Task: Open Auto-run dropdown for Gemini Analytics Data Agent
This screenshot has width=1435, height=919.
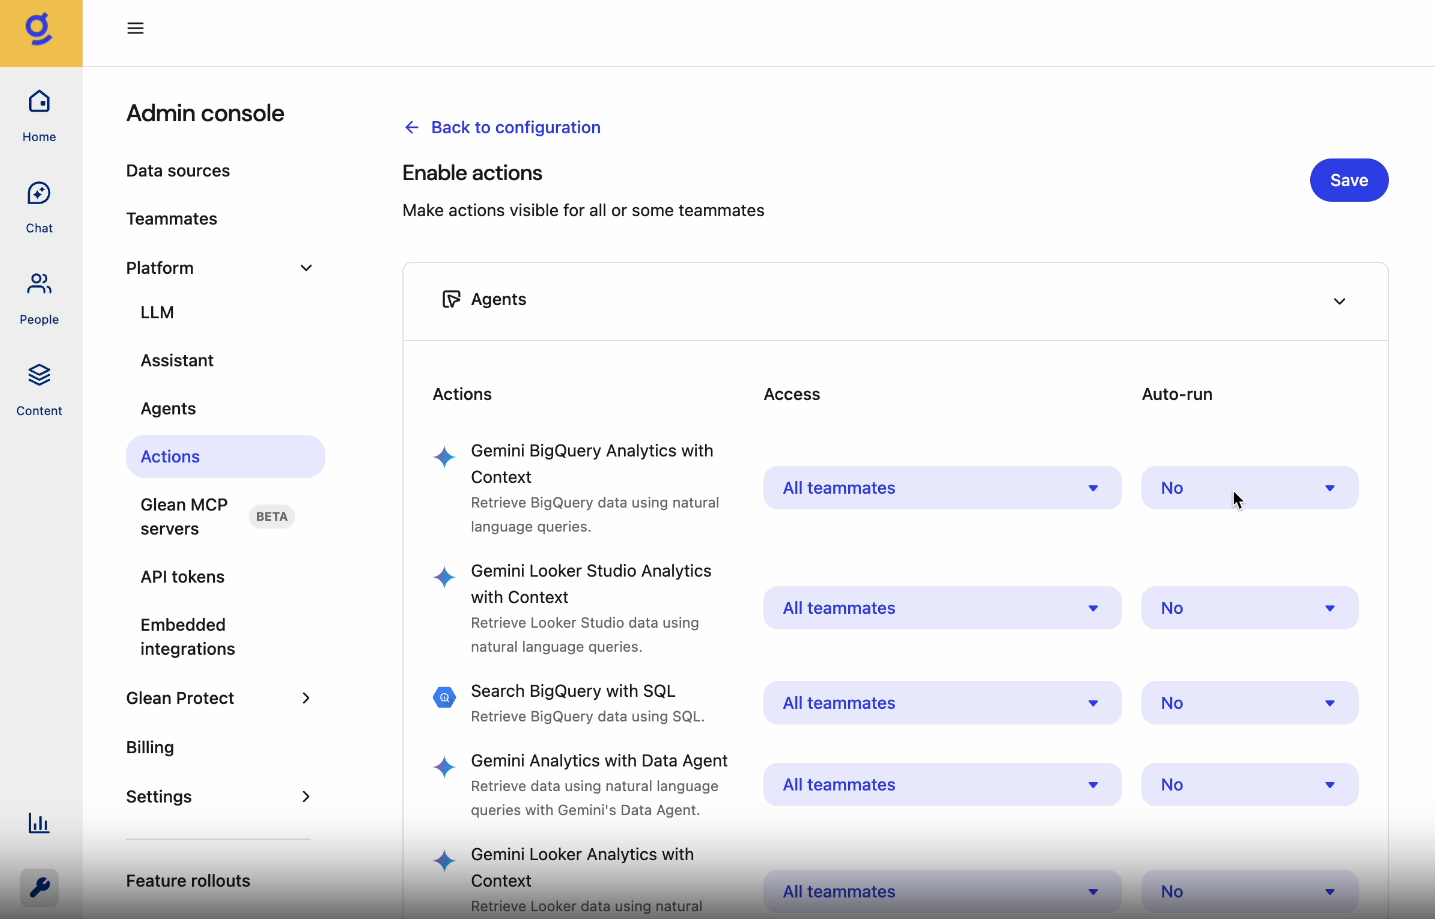Action: pos(1250,785)
